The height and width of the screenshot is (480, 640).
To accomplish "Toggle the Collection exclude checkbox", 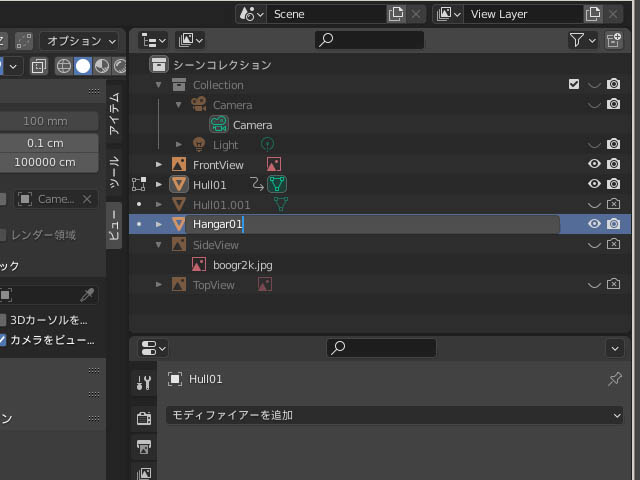I will coord(574,84).
